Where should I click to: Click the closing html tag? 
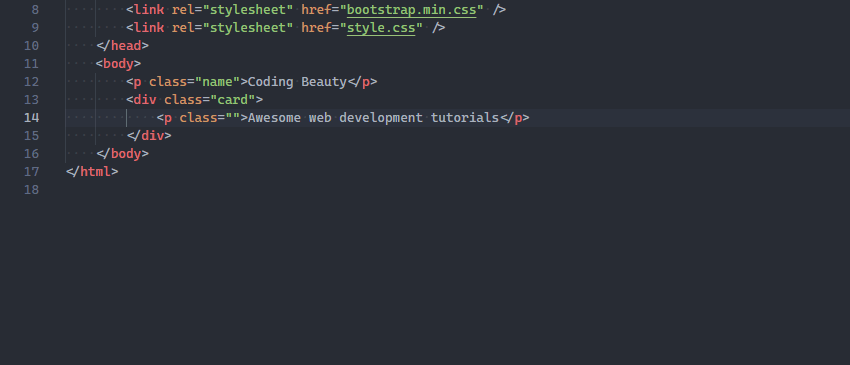pos(92,171)
